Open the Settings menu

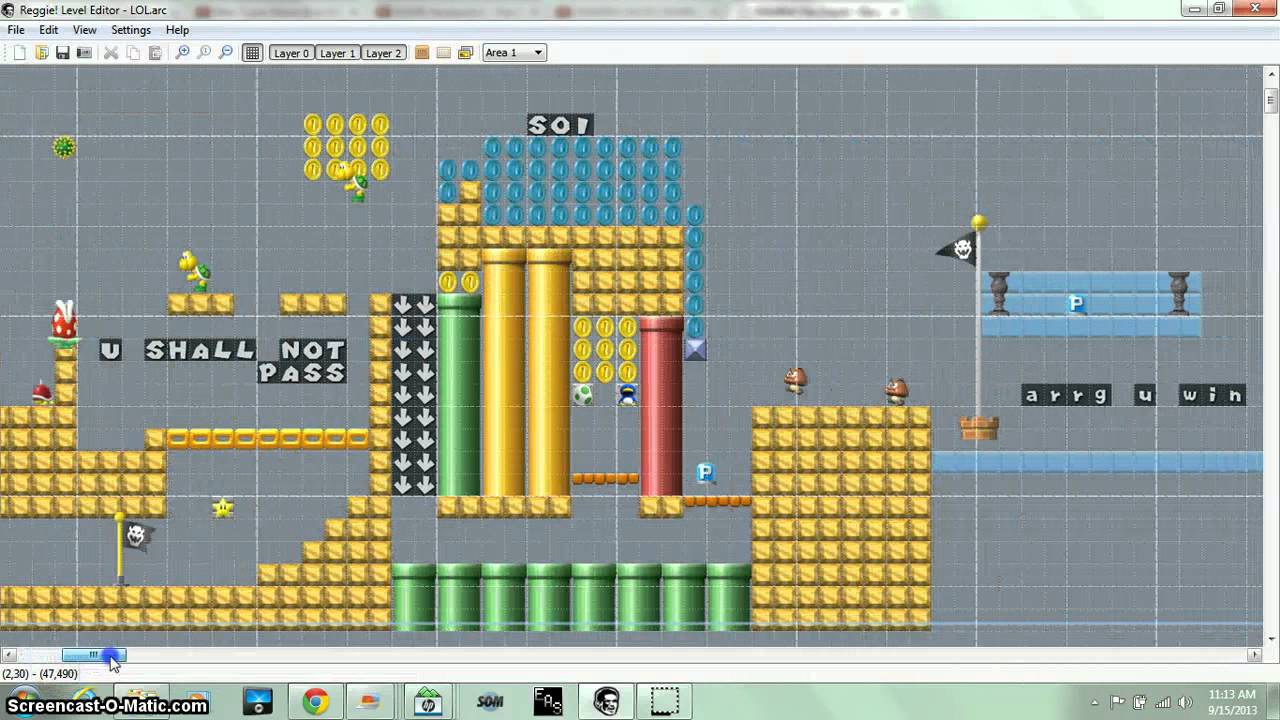point(131,30)
